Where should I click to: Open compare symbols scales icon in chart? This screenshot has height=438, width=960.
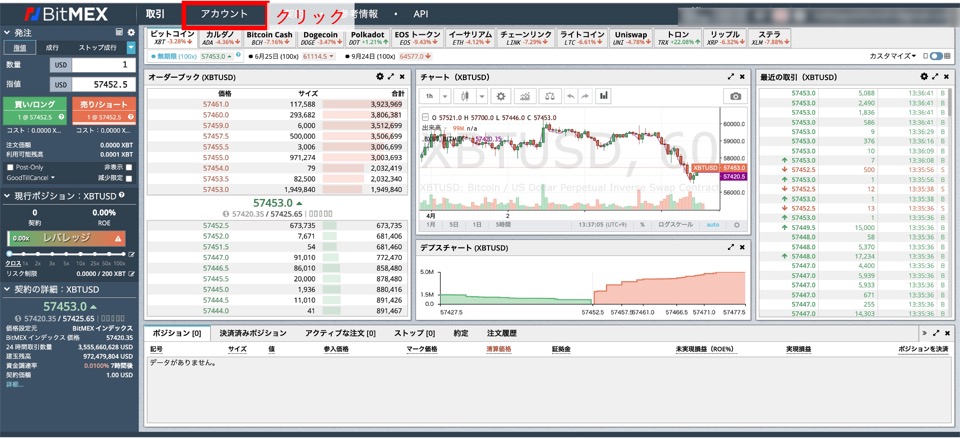tap(549, 96)
